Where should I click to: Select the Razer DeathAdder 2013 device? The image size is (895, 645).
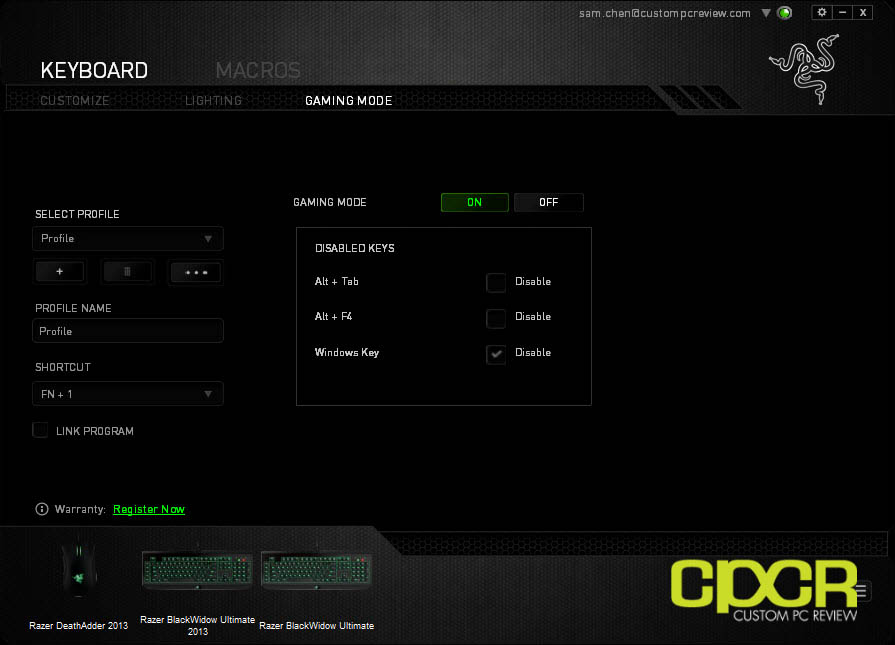tap(79, 585)
